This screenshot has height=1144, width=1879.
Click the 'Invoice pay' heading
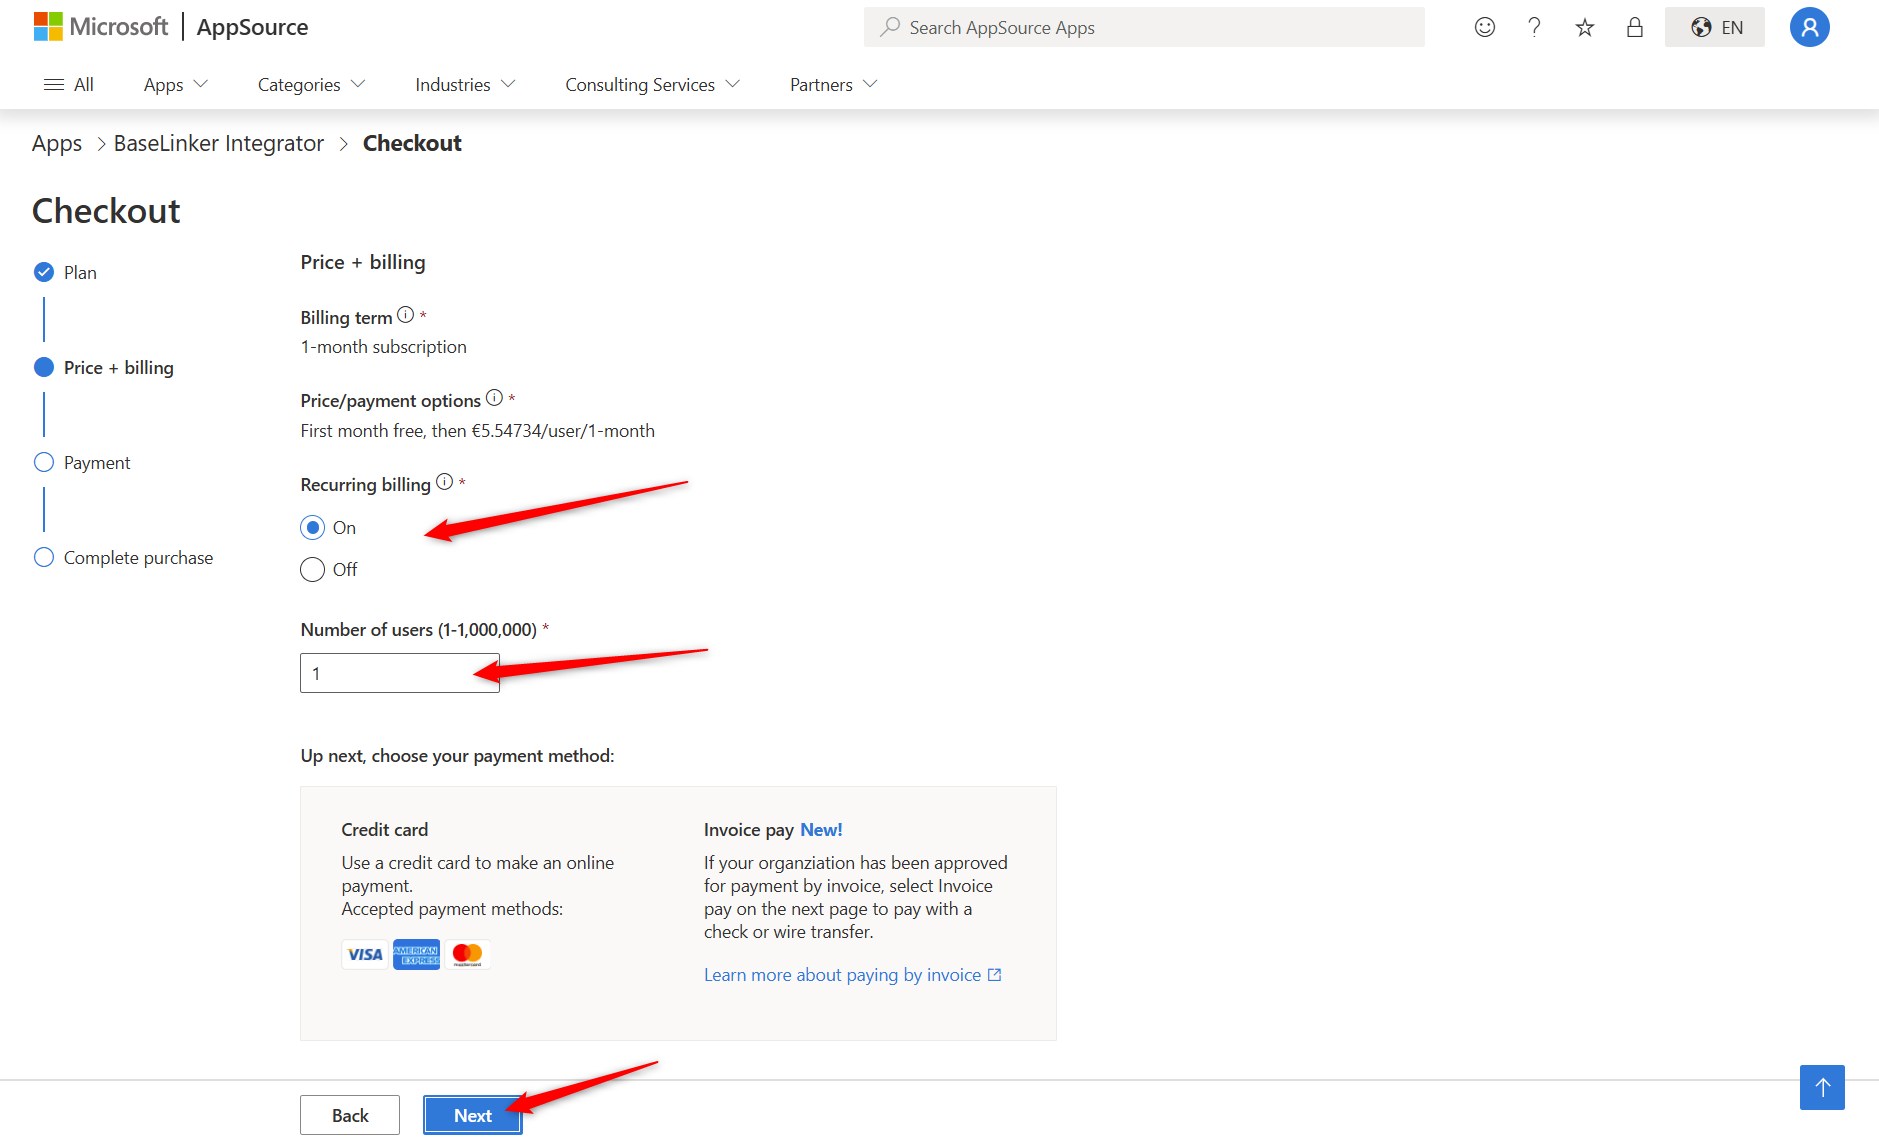click(x=749, y=830)
